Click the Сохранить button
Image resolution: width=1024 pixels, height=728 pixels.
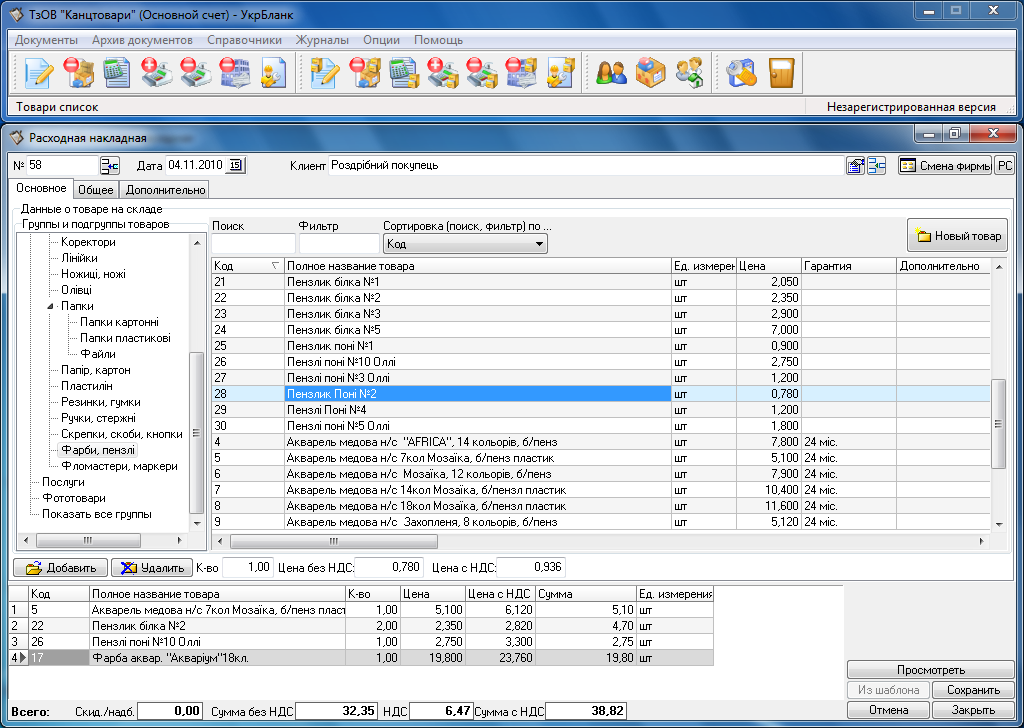coord(973,690)
